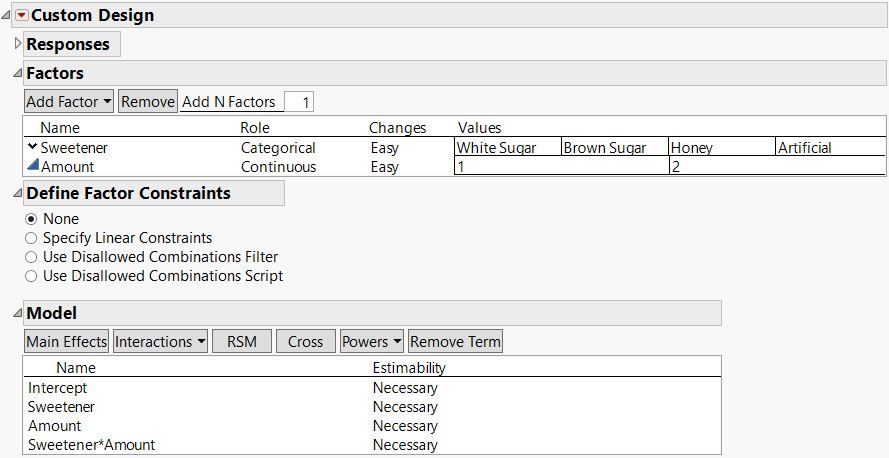Collapse the Define Factor Constraints section
The height and width of the screenshot is (458, 889).
click(x=17, y=193)
